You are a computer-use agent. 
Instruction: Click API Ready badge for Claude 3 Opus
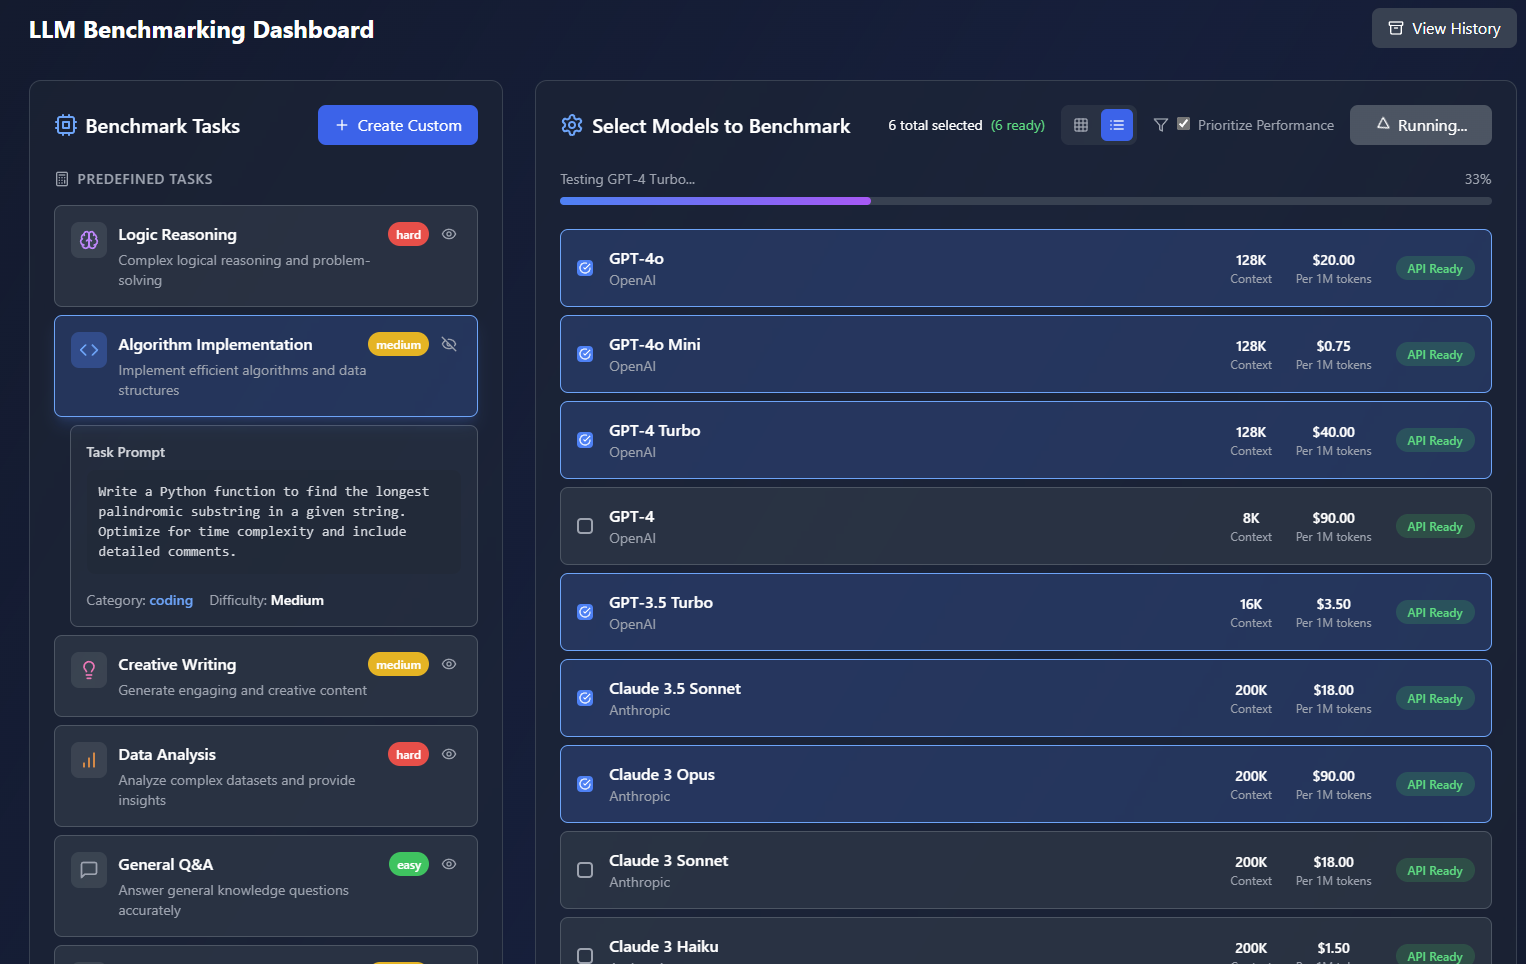1435,784
